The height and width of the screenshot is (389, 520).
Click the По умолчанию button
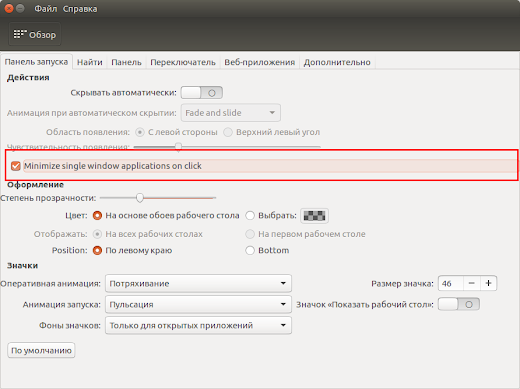tap(41, 350)
